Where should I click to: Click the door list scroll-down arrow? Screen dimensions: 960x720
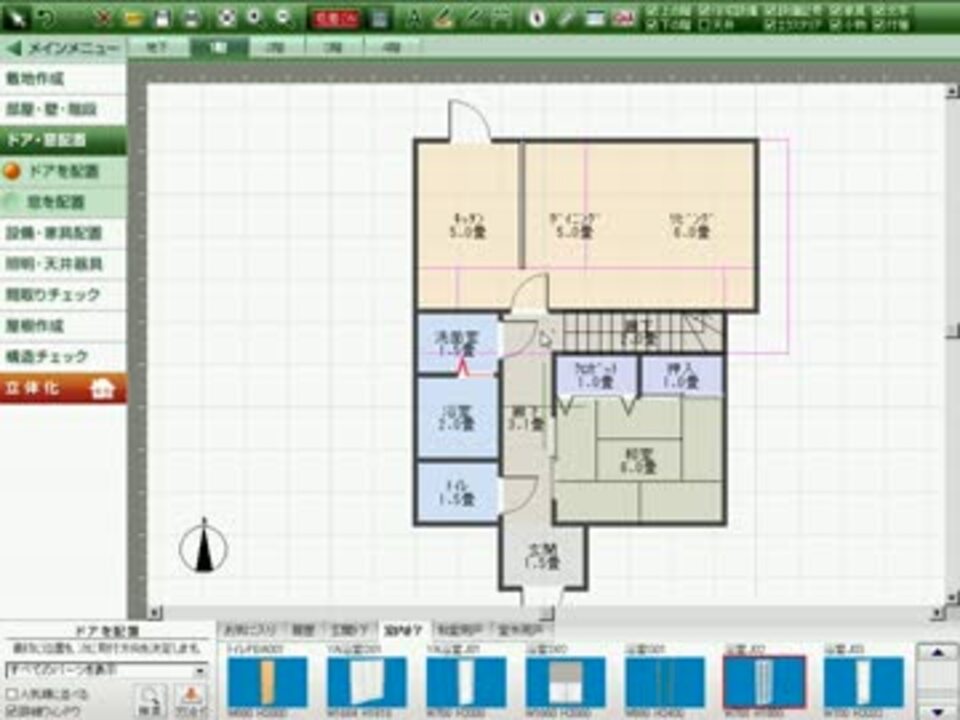[x=937, y=711]
